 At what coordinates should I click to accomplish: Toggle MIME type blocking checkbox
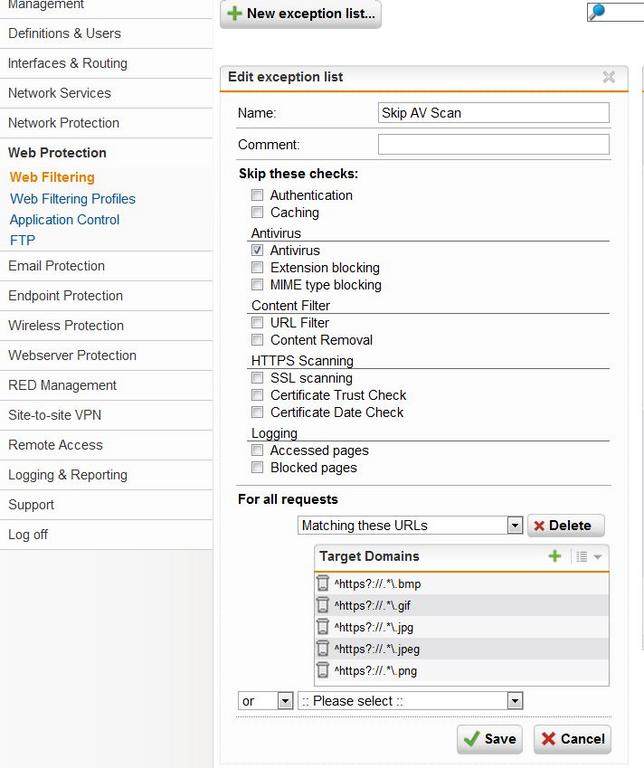tap(257, 285)
